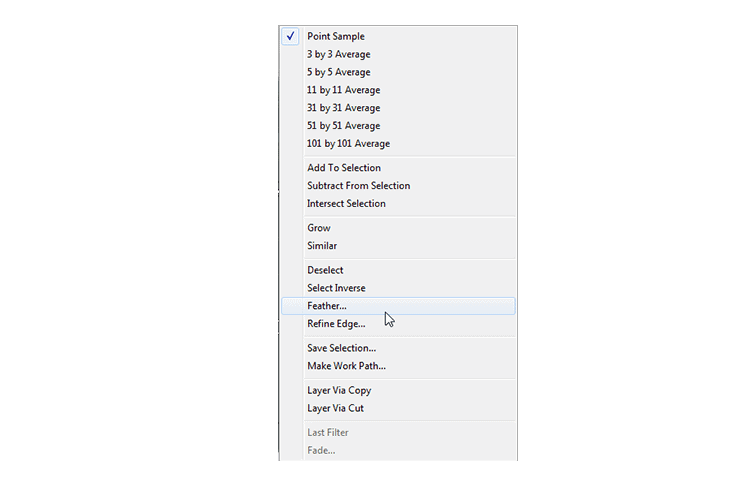Screen dimensions: 740x493
Task: Click Grow in the context menu
Action: (x=398, y=228)
